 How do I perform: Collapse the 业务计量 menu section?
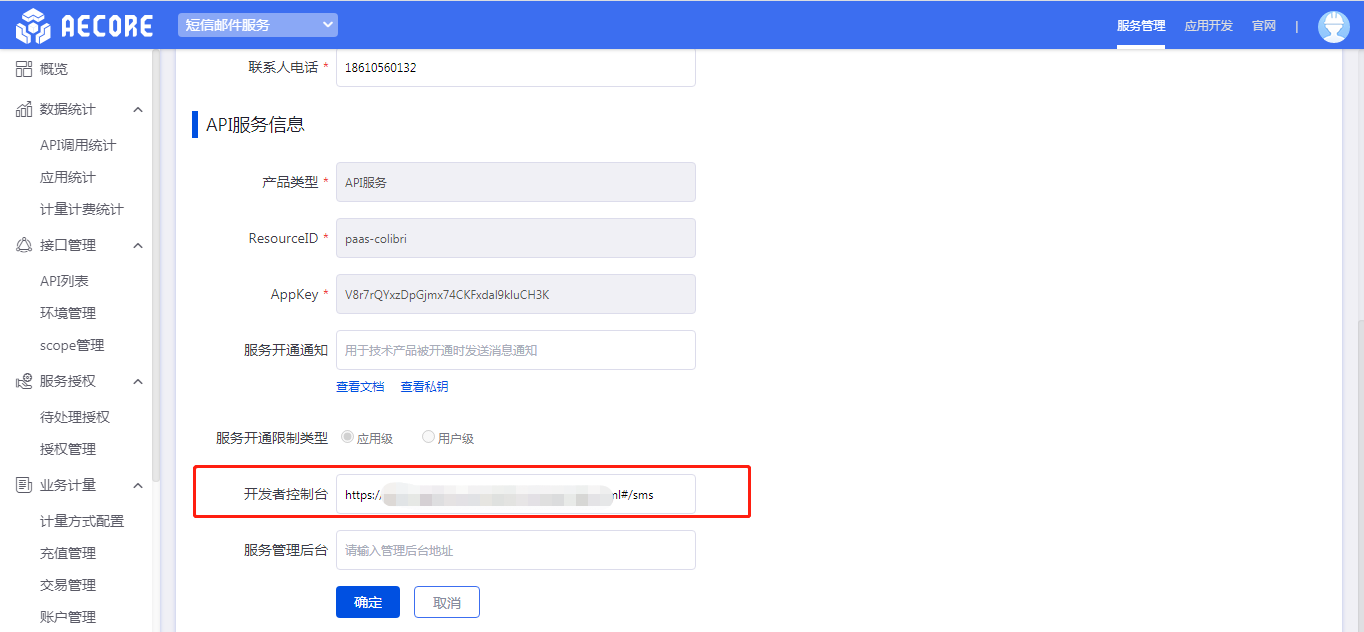(x=138, y=485)
